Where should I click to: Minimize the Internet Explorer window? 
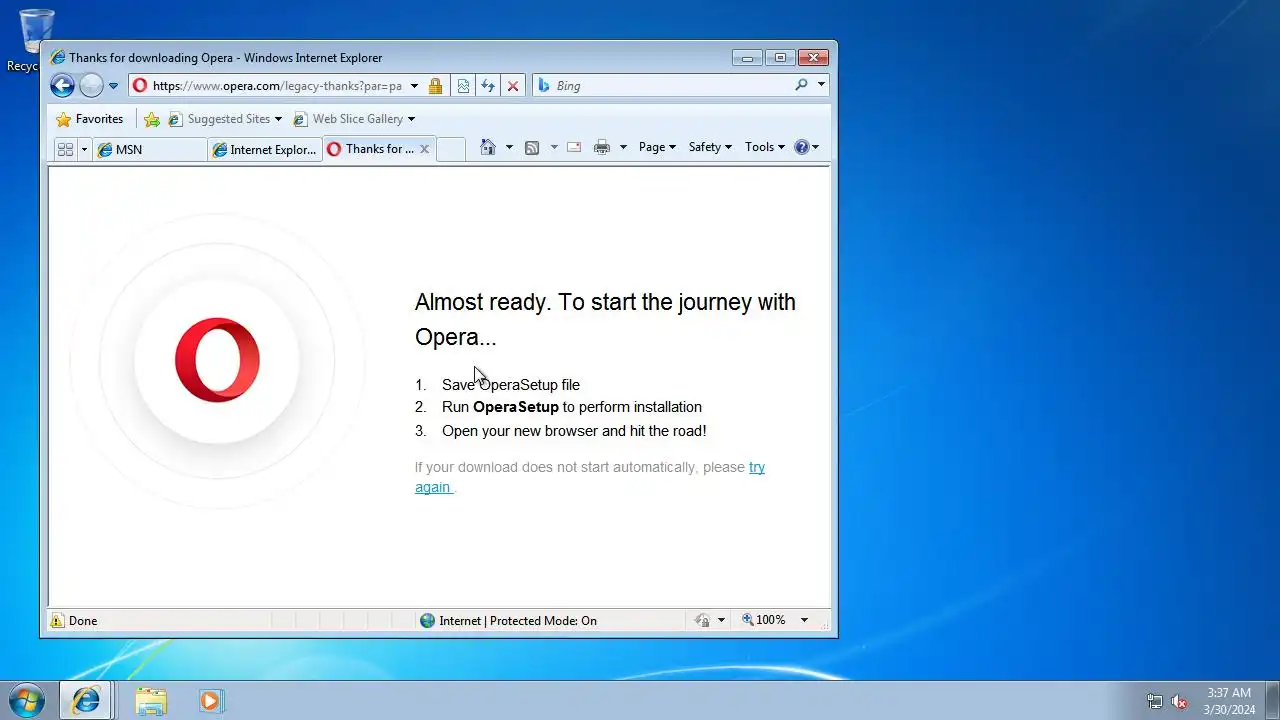[x=747, y=57]
